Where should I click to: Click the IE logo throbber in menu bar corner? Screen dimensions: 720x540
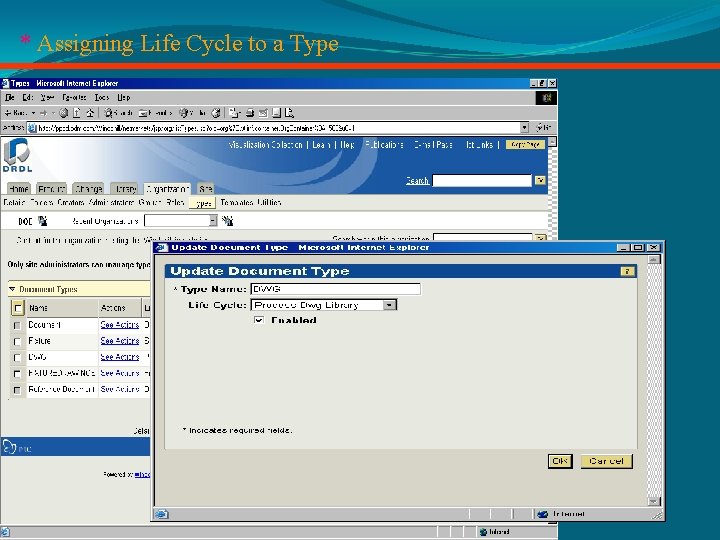[546, 98]
